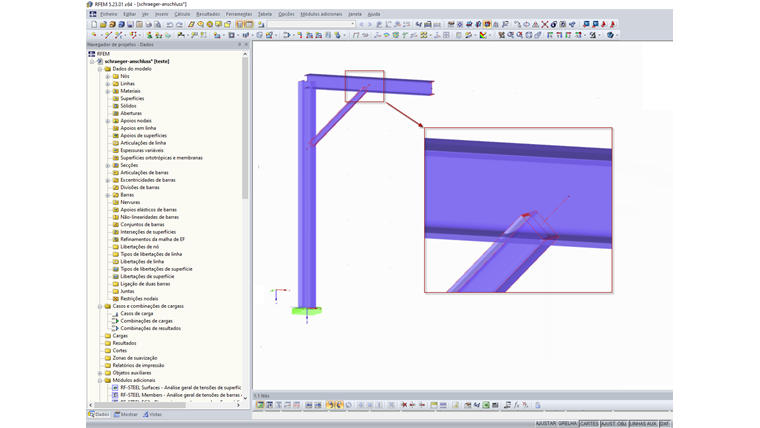
Task: Click the Redo arrow icon
Action: 179,24
